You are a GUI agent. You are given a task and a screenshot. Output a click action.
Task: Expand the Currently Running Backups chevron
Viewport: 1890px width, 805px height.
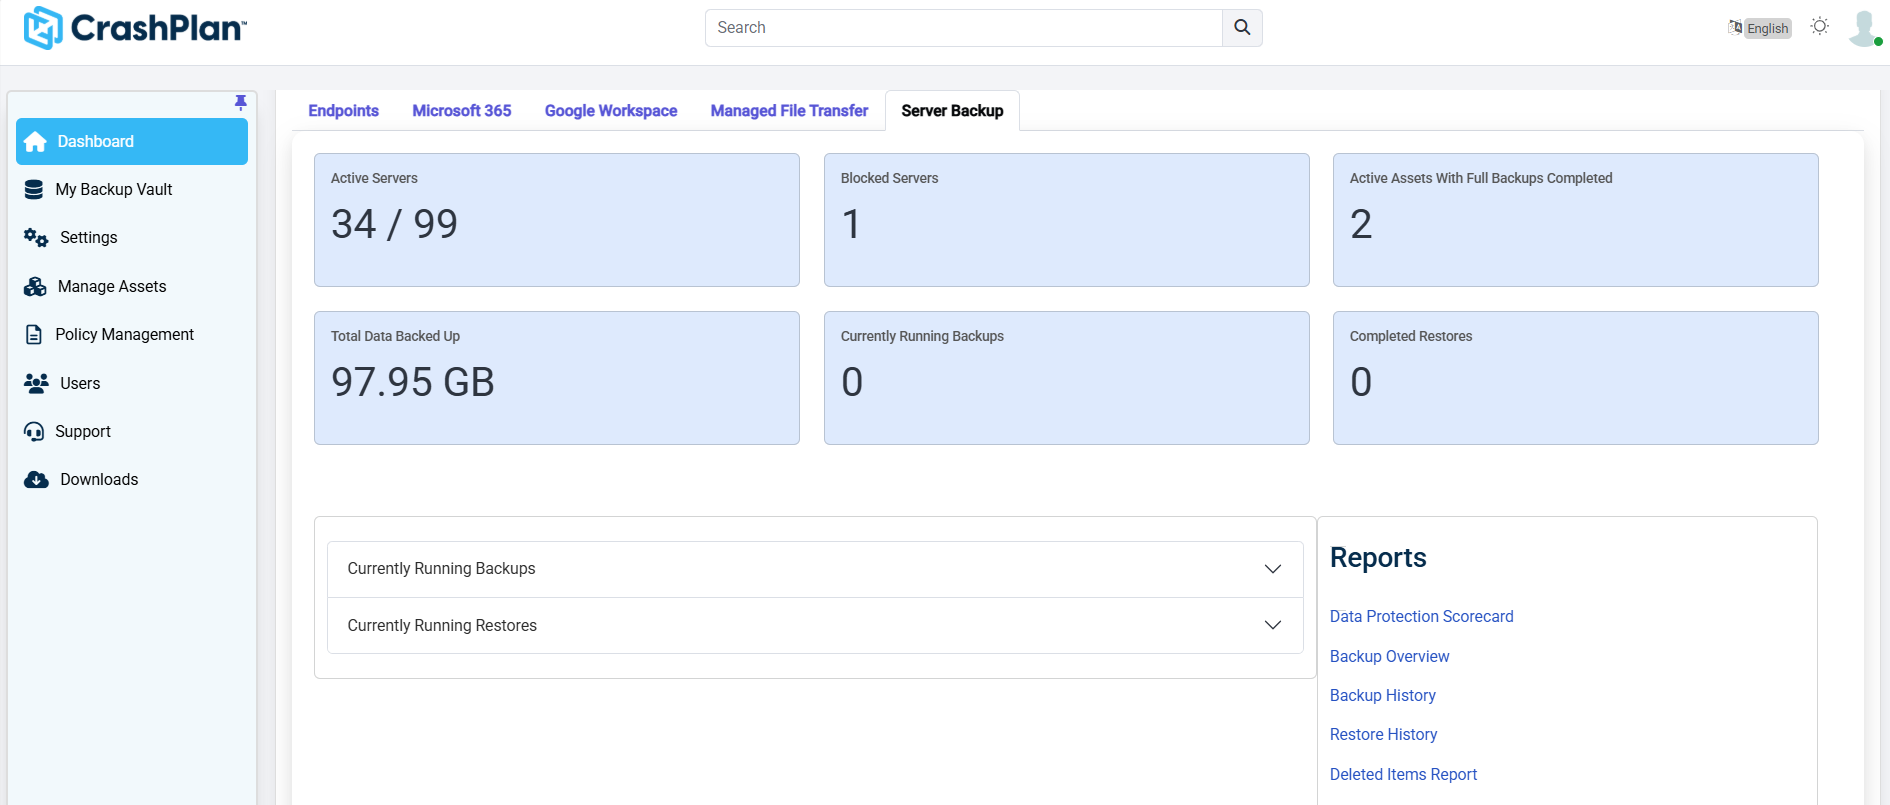pyautogui.click(x=1272, y=569)
